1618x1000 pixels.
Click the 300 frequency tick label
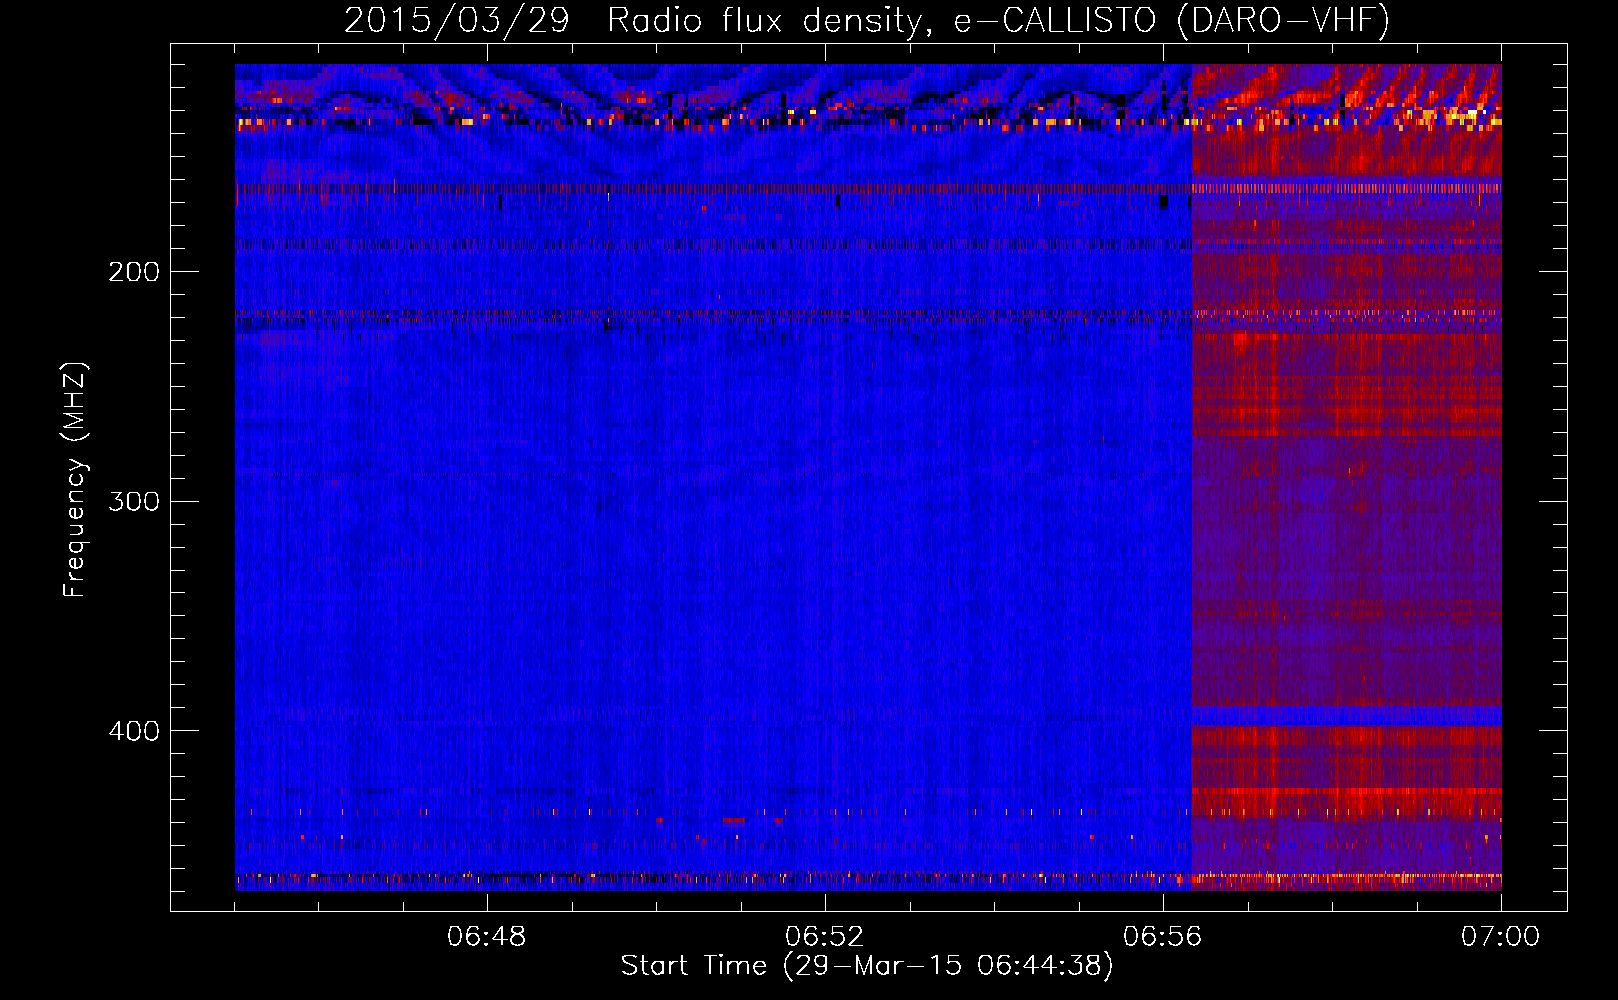(x=134, y=501)
